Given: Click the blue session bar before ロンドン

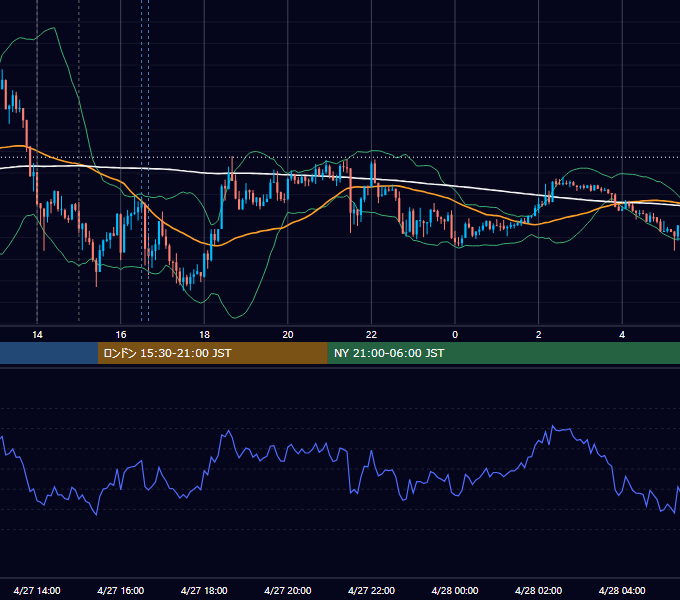Looking at the screenshot, I should click(49, 353).
